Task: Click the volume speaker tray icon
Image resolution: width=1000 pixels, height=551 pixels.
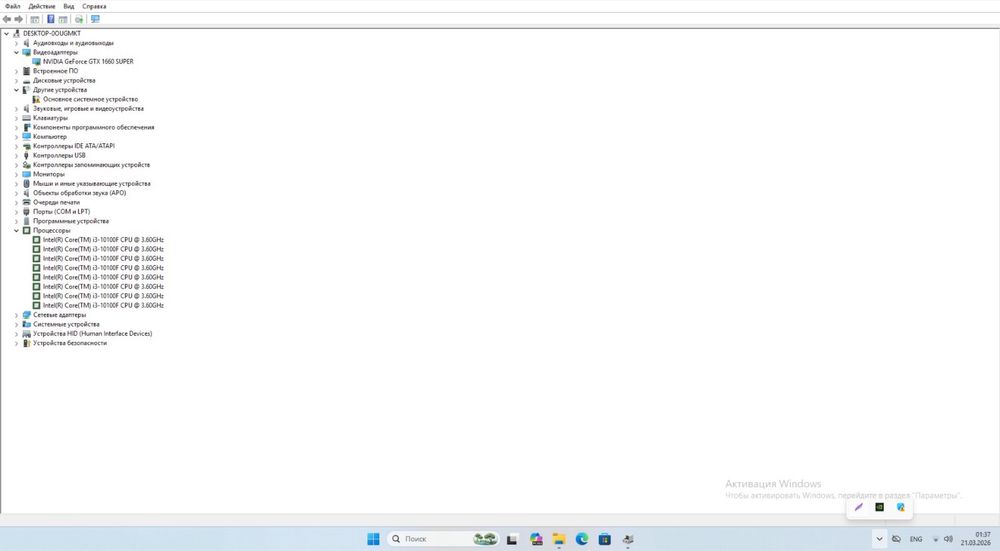Action: (x=948, y=539)
